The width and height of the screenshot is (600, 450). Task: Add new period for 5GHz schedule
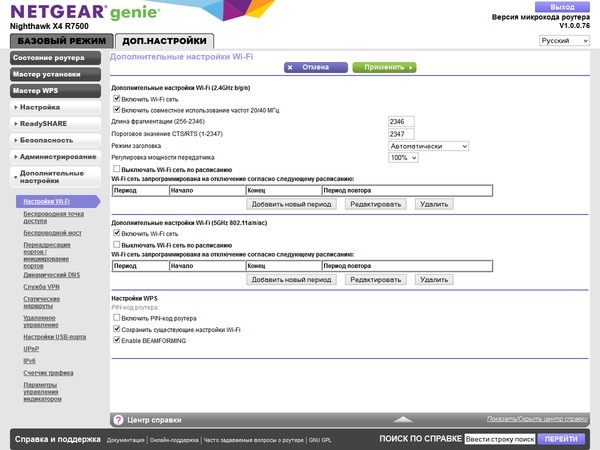(291, 280)
